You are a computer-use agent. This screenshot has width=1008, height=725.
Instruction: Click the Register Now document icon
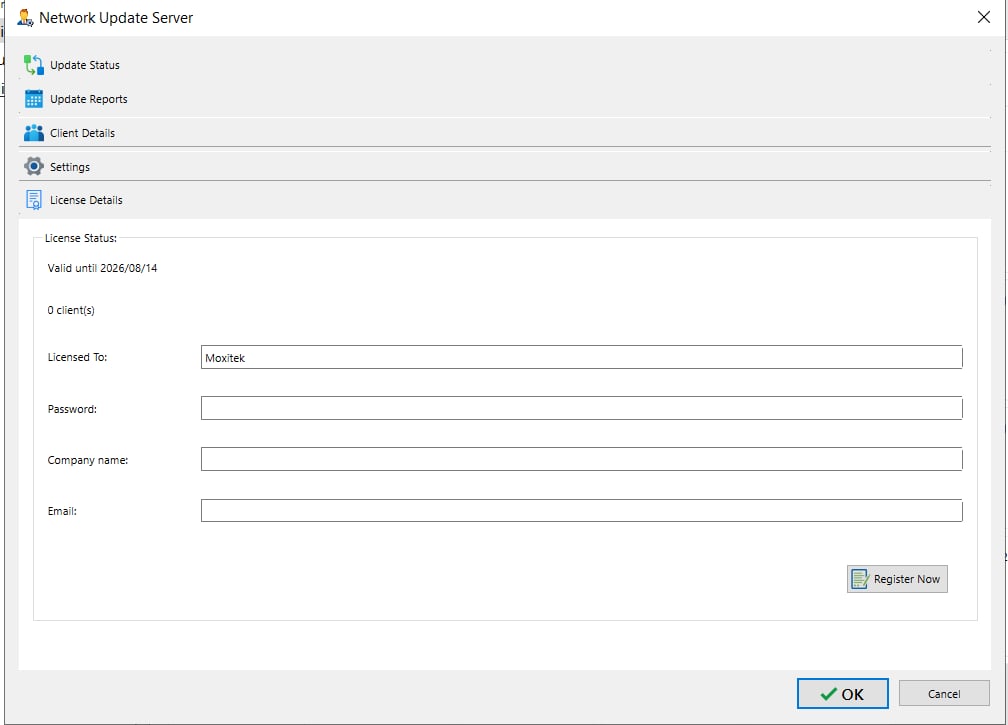coord(859,579)
